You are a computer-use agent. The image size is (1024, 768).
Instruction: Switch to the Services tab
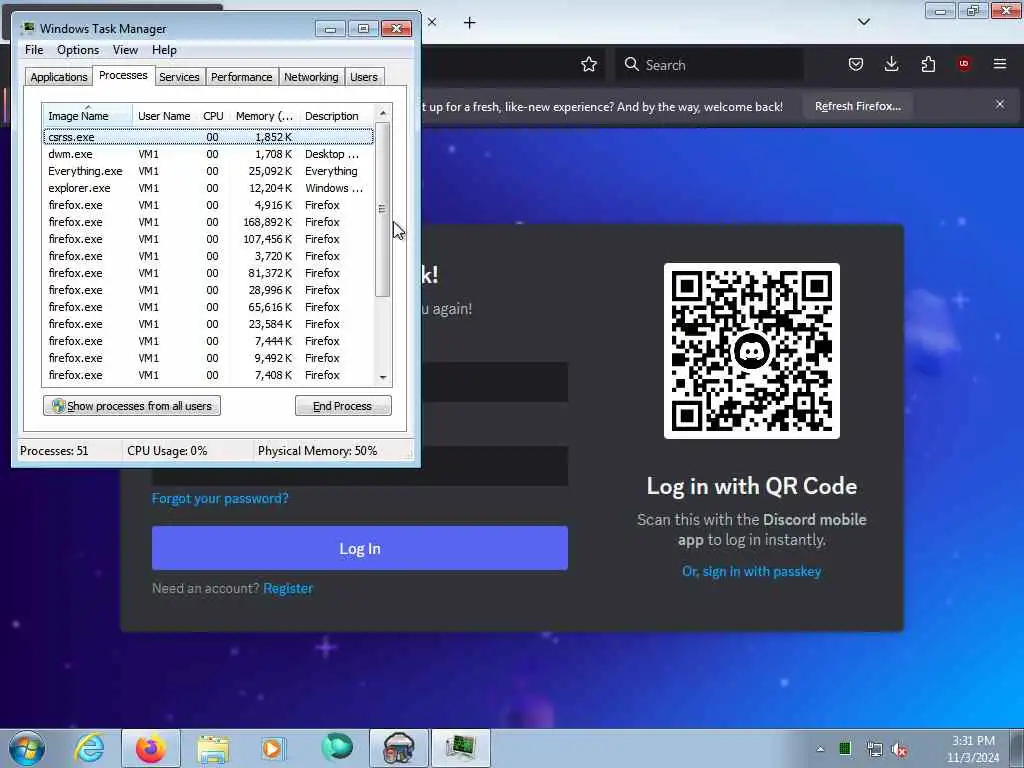179,77
